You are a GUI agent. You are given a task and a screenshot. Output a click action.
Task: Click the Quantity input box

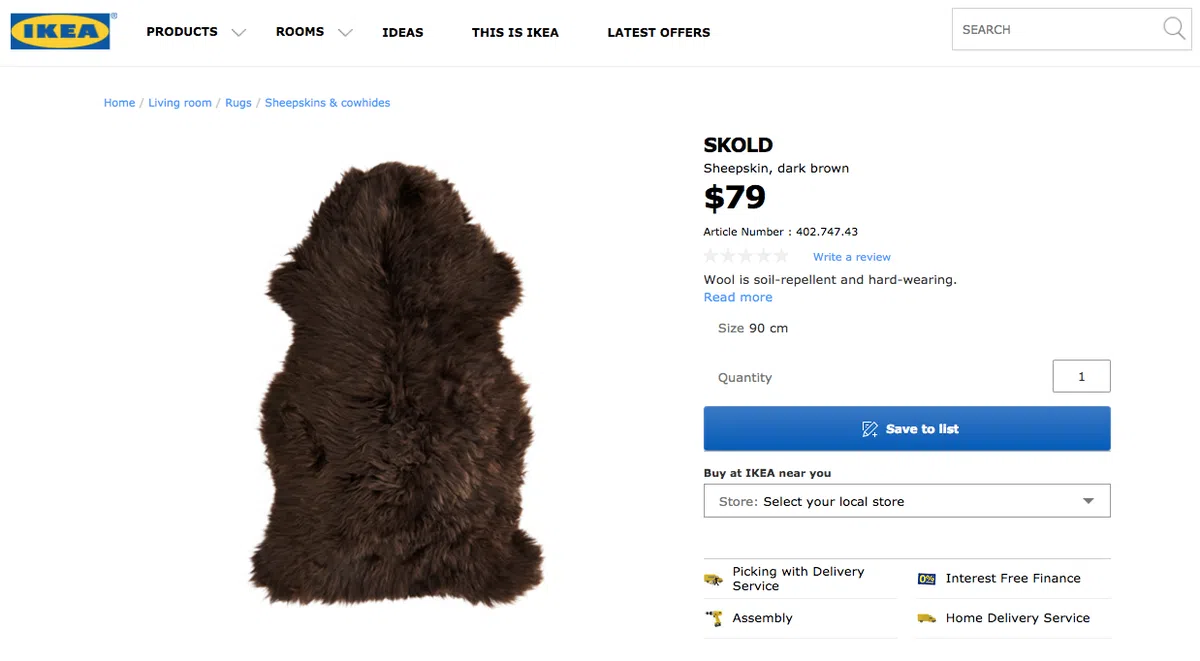1081,377
